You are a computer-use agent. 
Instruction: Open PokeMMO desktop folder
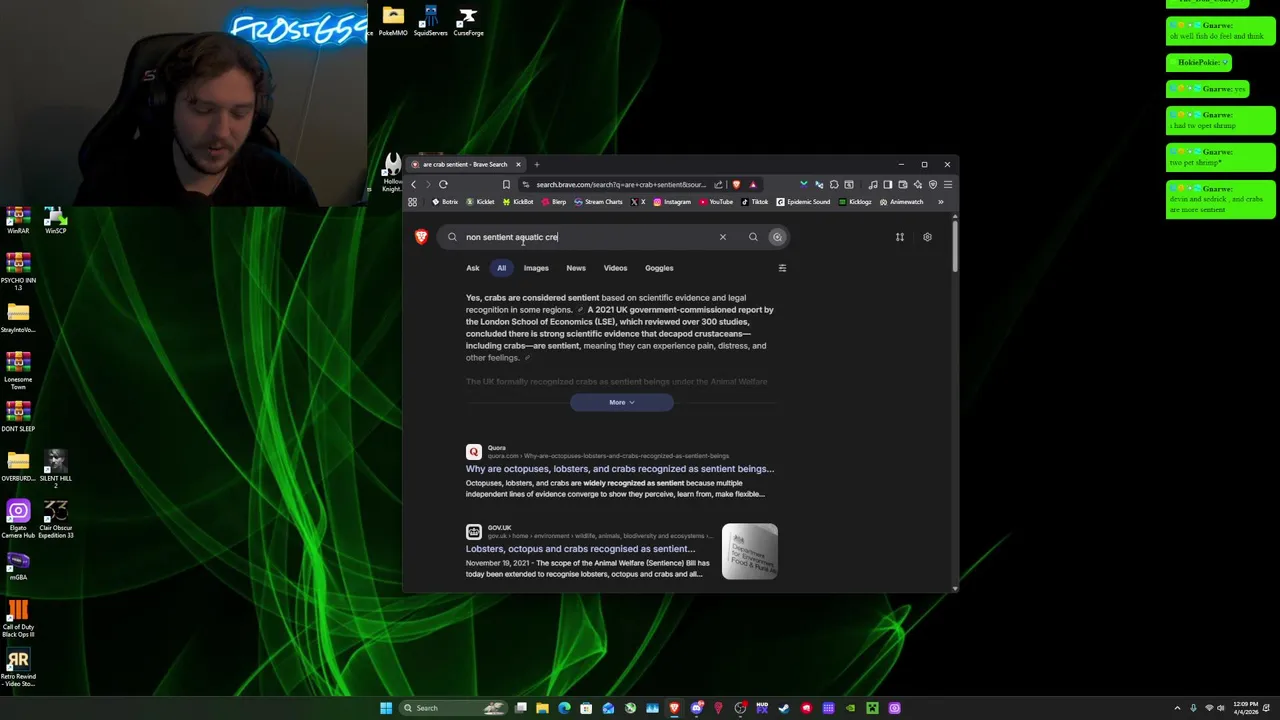(x=393, y=21)
